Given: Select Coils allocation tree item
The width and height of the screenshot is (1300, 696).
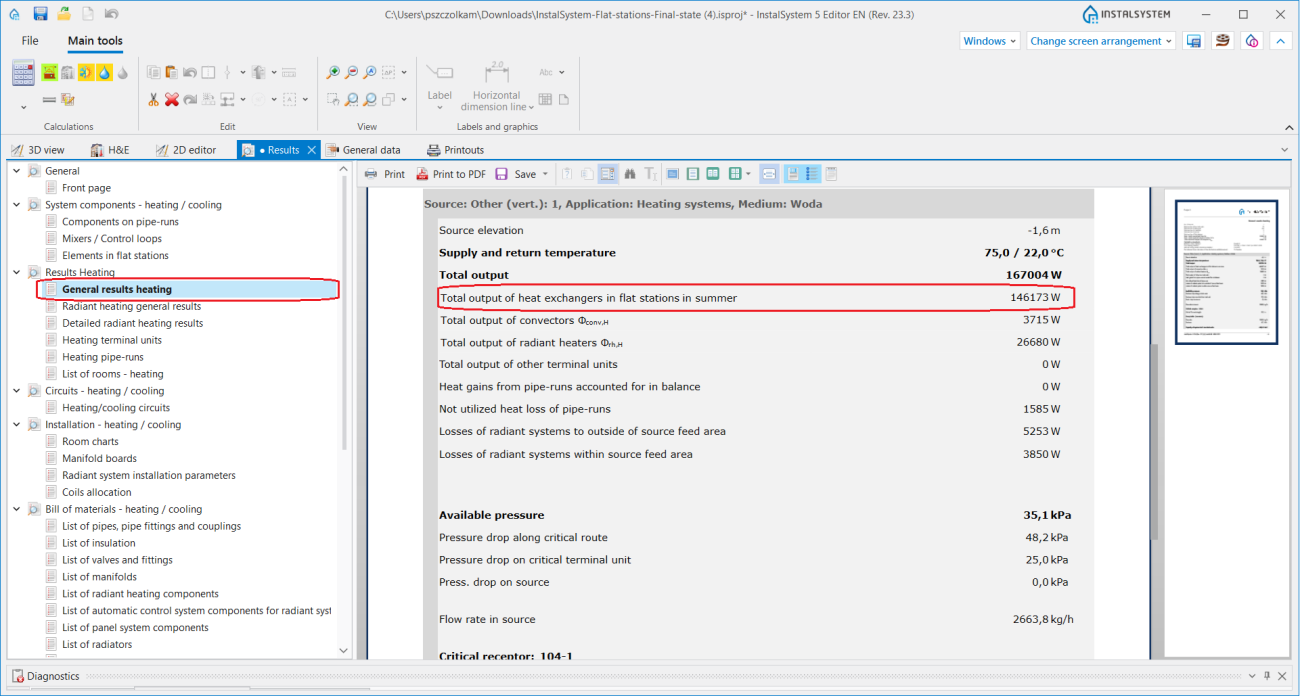Looking at the screenshot, I should pos(96,492).
